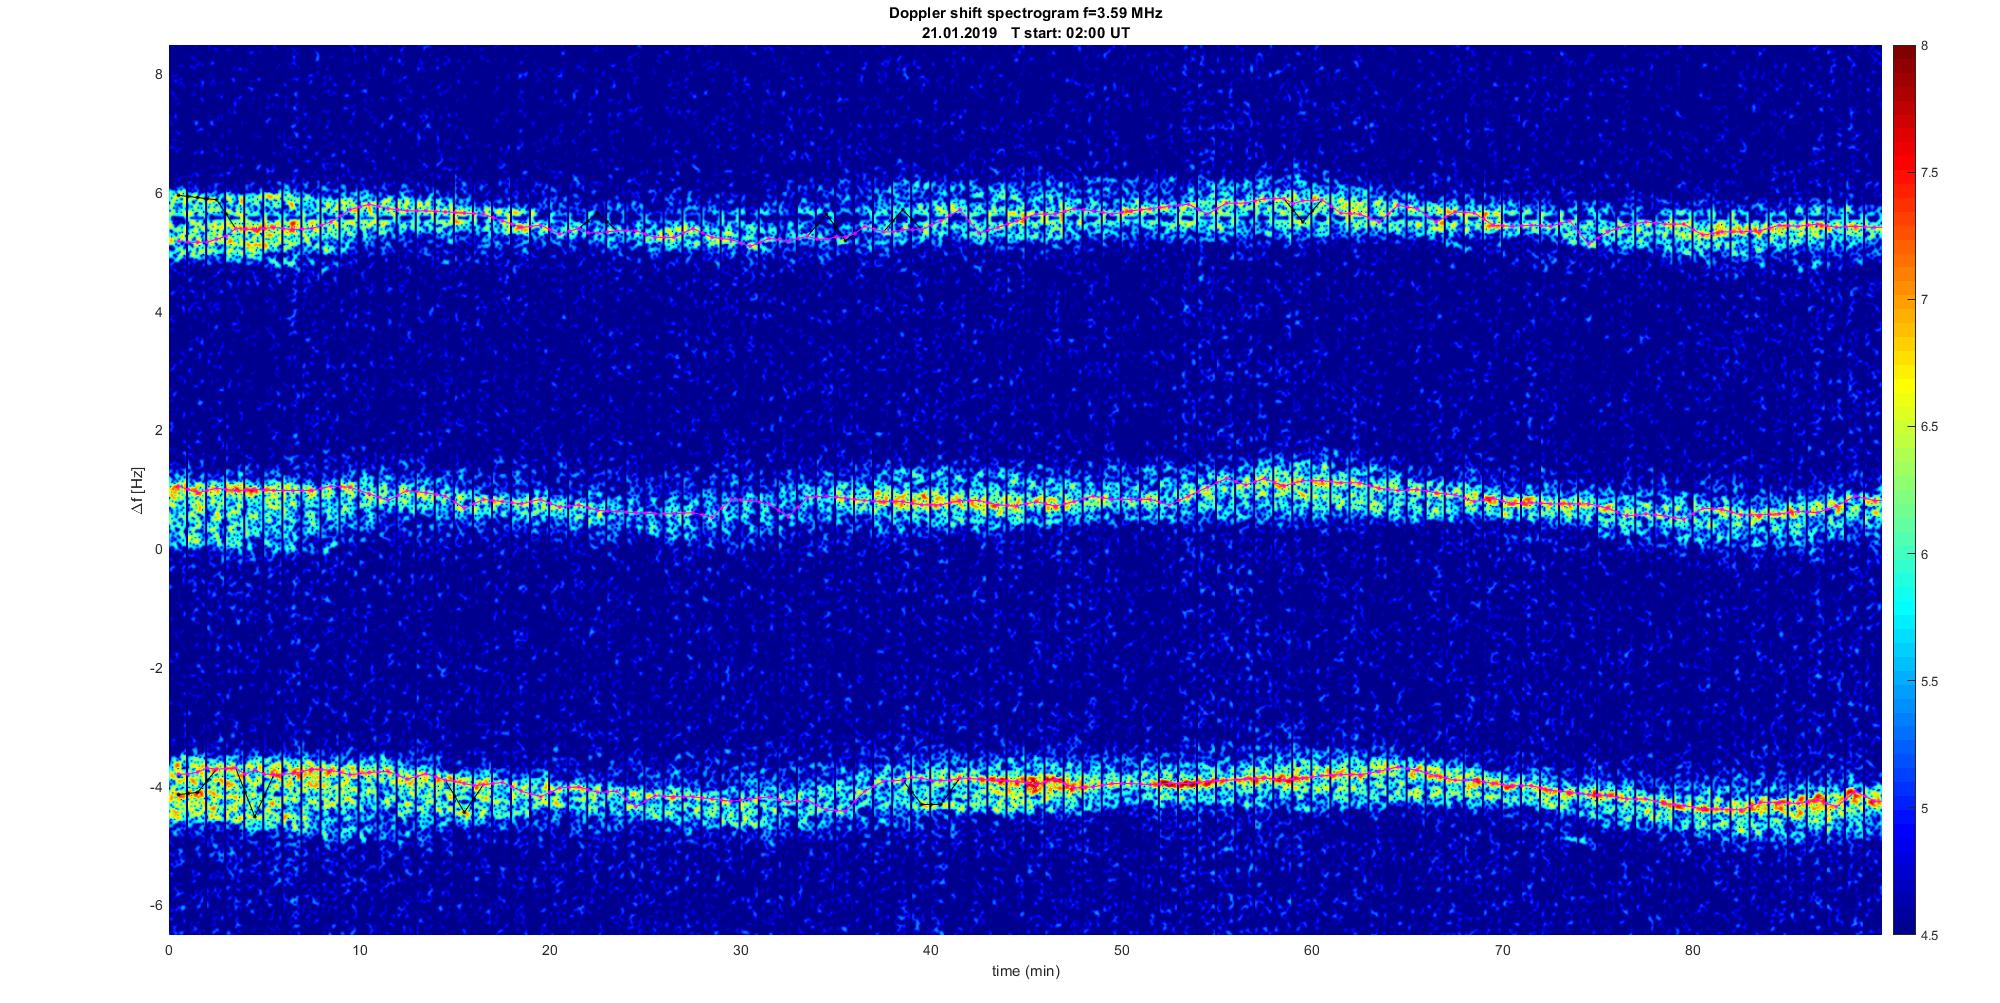Viewport: 2000px width, 1003px height.
Task: Click the colorbar tick label "7.5"
Action: point(1929,173)
